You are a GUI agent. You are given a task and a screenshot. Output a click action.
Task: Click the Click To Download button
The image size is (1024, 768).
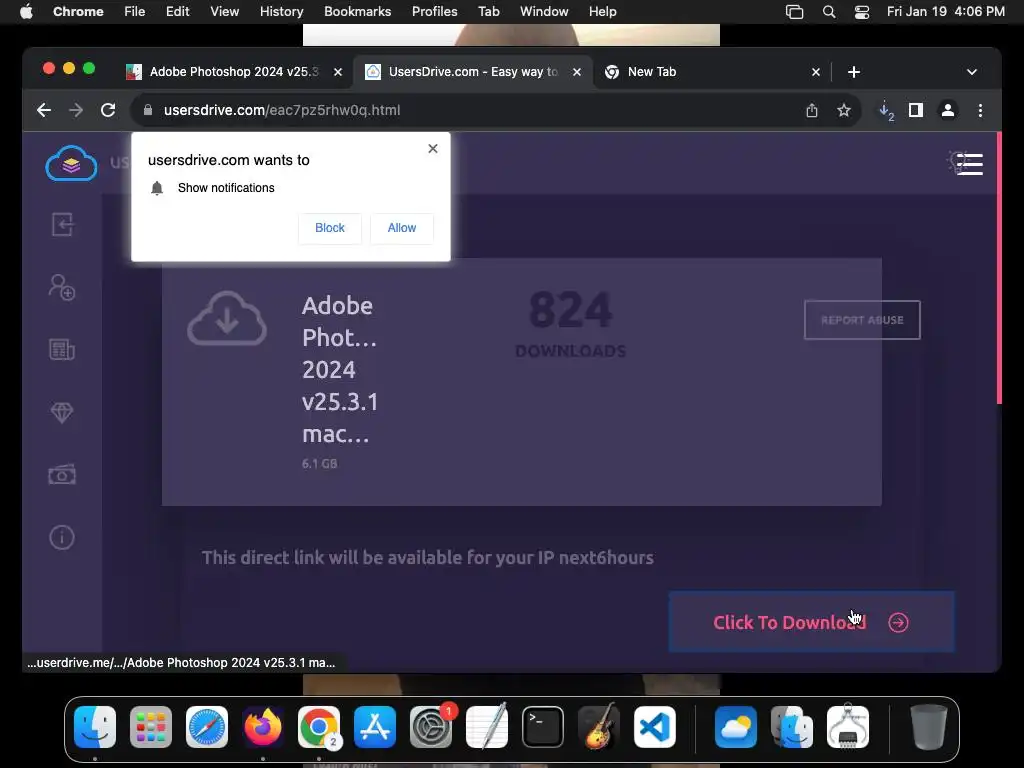(x=811, y=622)
